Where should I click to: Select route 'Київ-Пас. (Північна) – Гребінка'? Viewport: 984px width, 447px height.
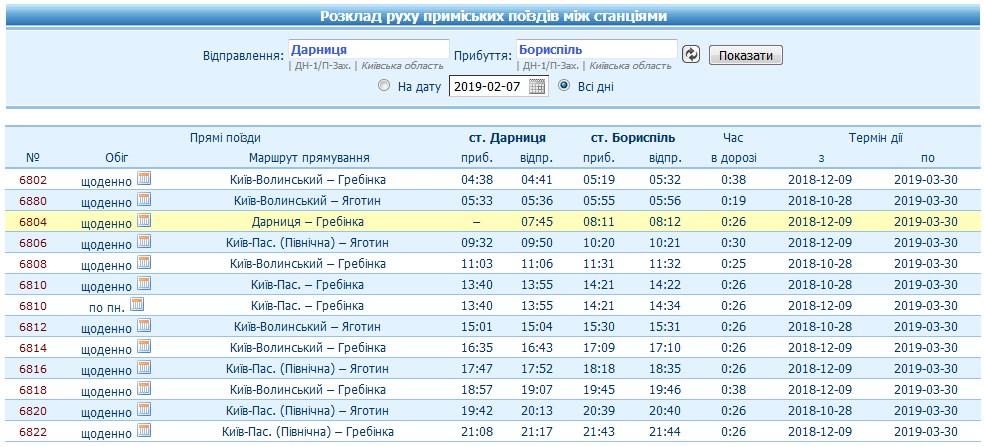(x=308, y=433)
